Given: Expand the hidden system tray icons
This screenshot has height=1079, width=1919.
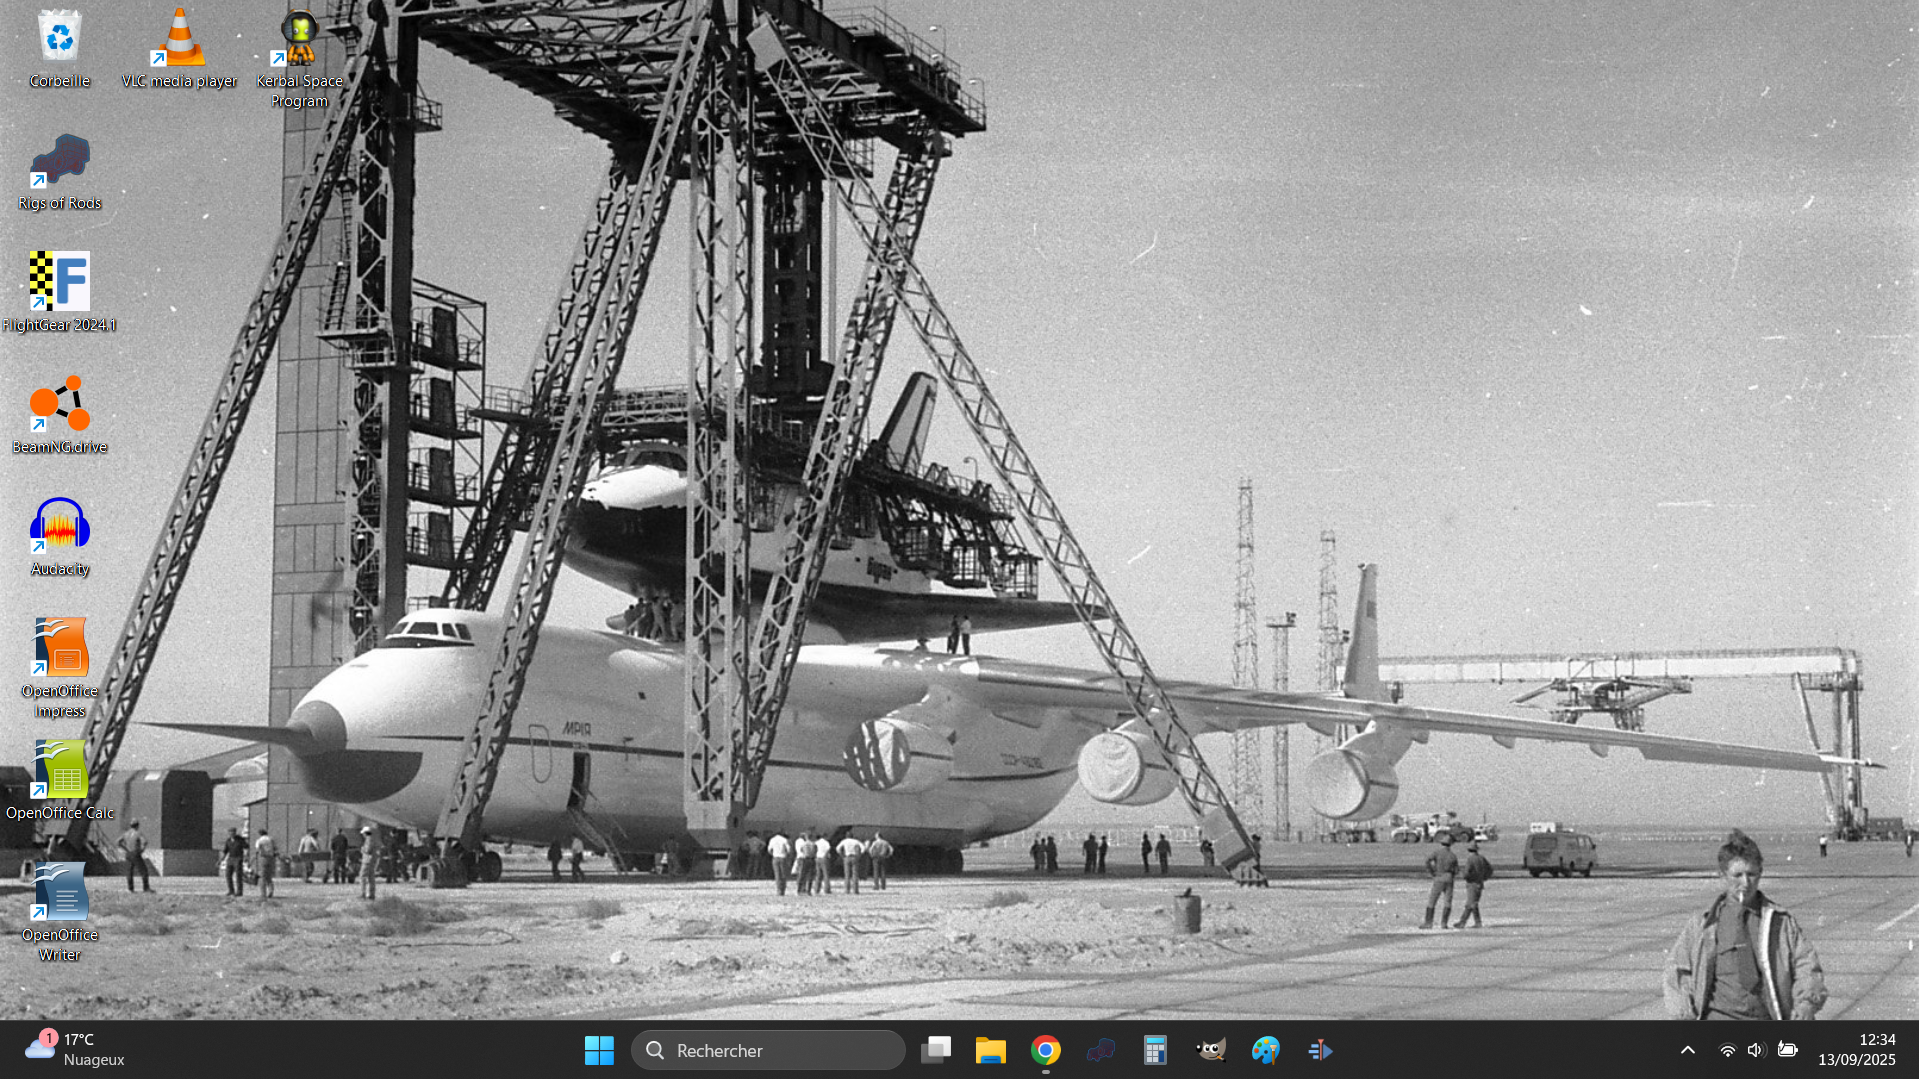Looking at the screenshot, I should [x=1688, y=1050].
